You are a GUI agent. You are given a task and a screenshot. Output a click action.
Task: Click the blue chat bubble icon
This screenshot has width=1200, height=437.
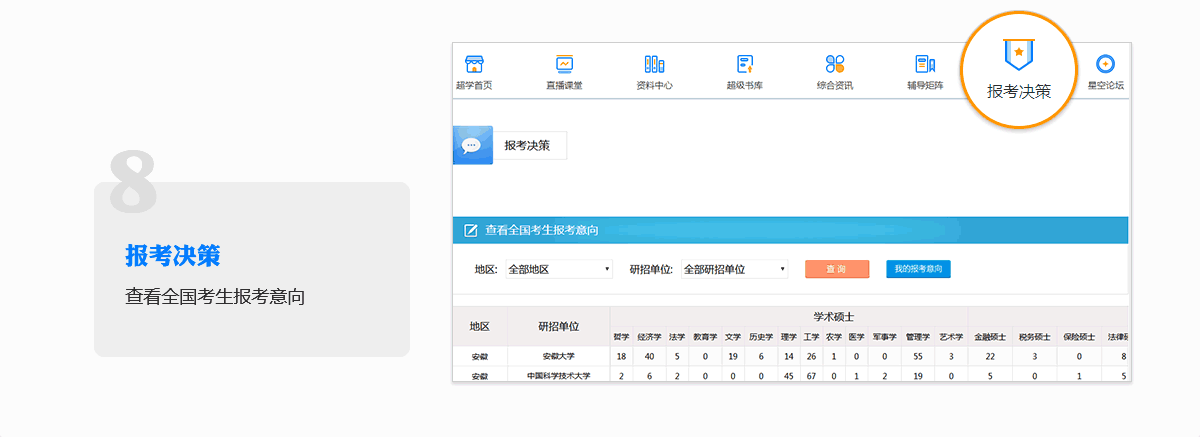472,145
